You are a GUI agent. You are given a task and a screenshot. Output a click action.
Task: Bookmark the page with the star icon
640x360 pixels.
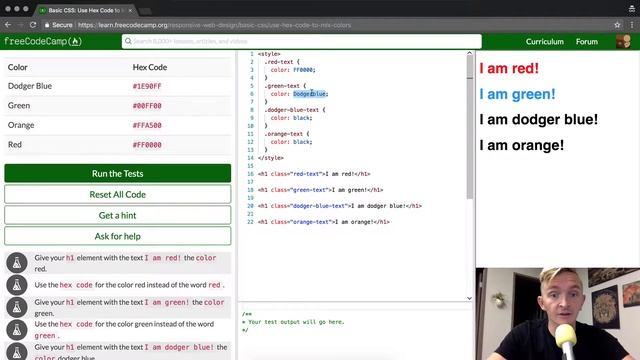click(x=617, y=25)
